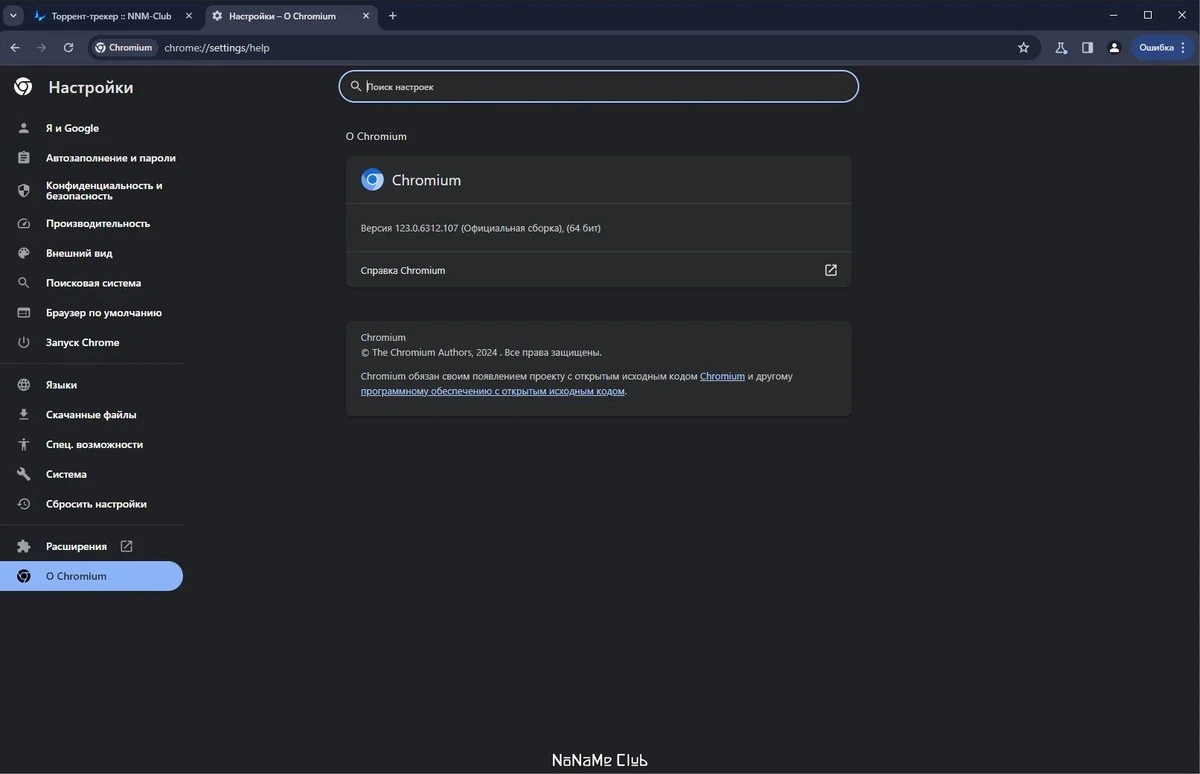Select О Chromium in the sidebar
Screen dimensions: 1200x774
(x=91, y=576)
